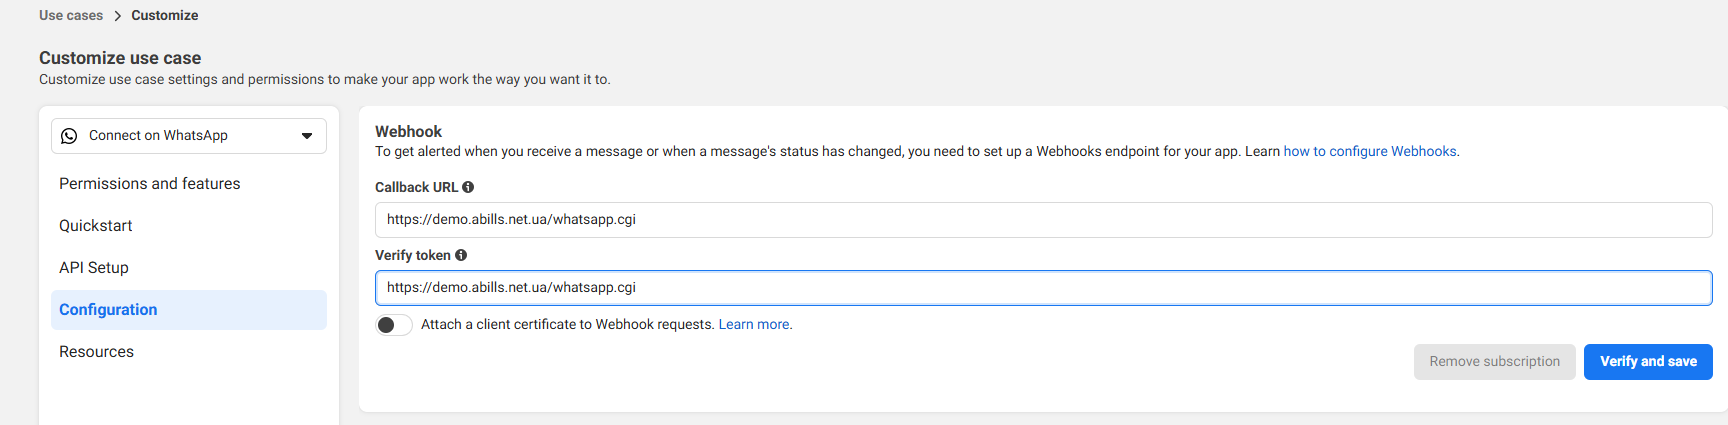This screenshot has height=425, width=1728.
Task: Select the Configuration sidebar item
Action: 108,310
